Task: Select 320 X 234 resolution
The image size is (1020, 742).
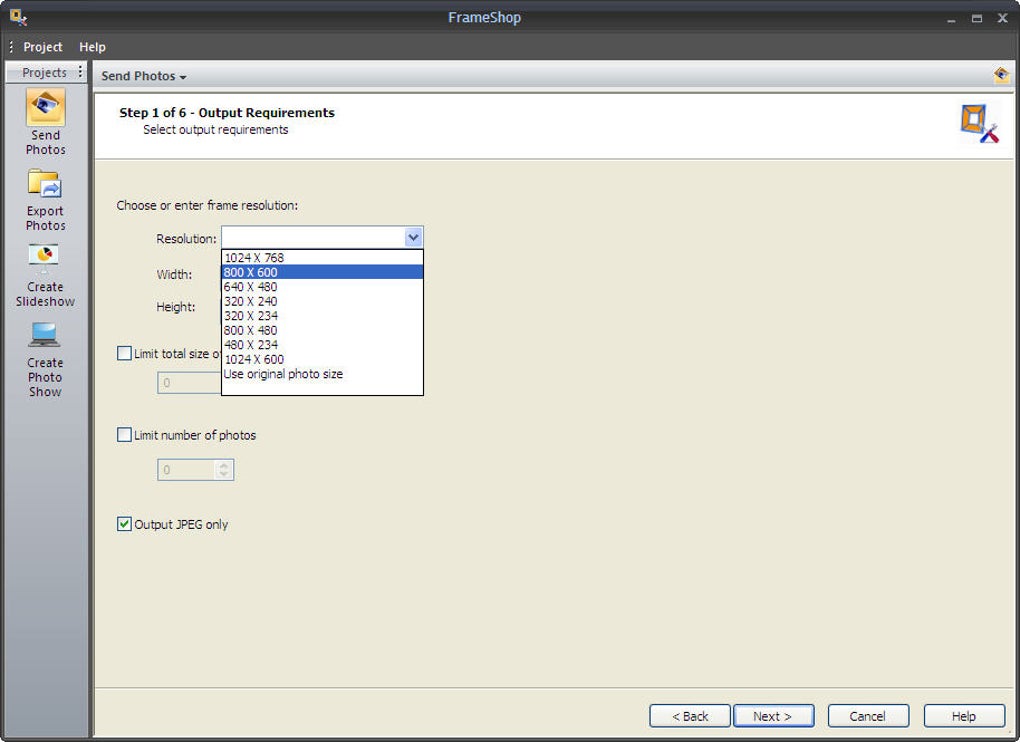Action: click(322, 315)
